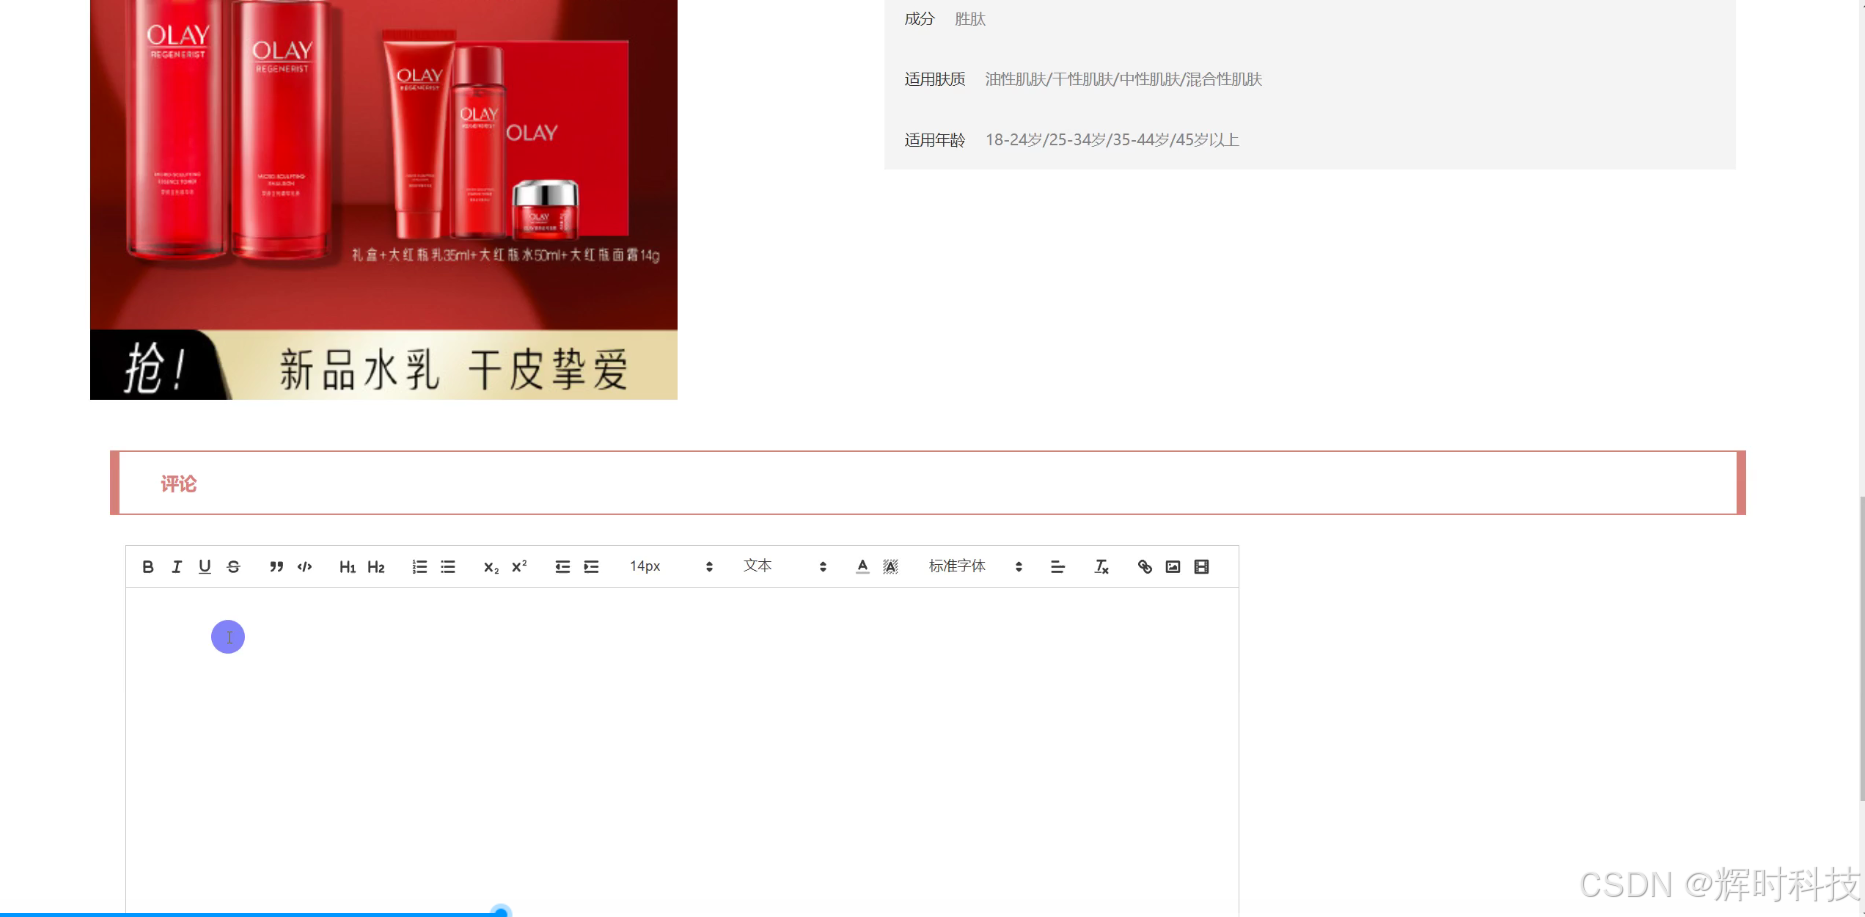Image resolution: width=1865 pixels, height=917 pixels.
Task: Toggle bold formatting in comment editor
Action: coord(148,567)
